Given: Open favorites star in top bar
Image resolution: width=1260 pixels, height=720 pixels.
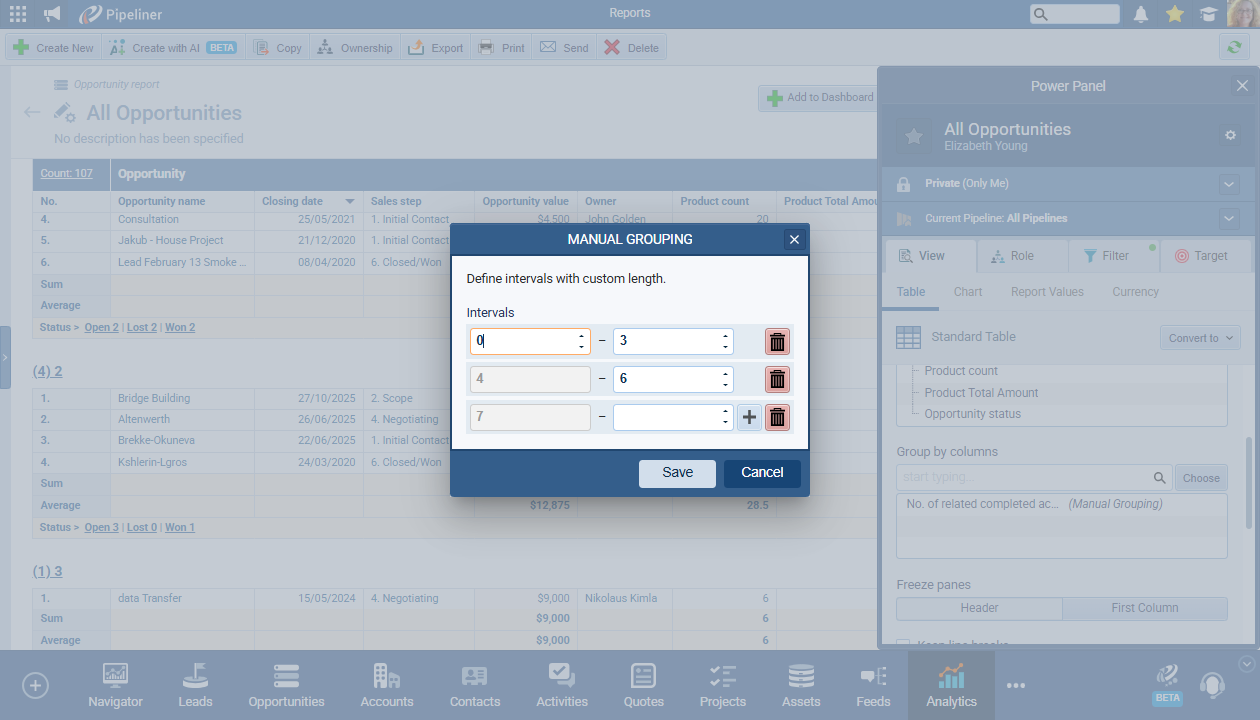Looking at the screenshot, I should [x=1175, y=14].
